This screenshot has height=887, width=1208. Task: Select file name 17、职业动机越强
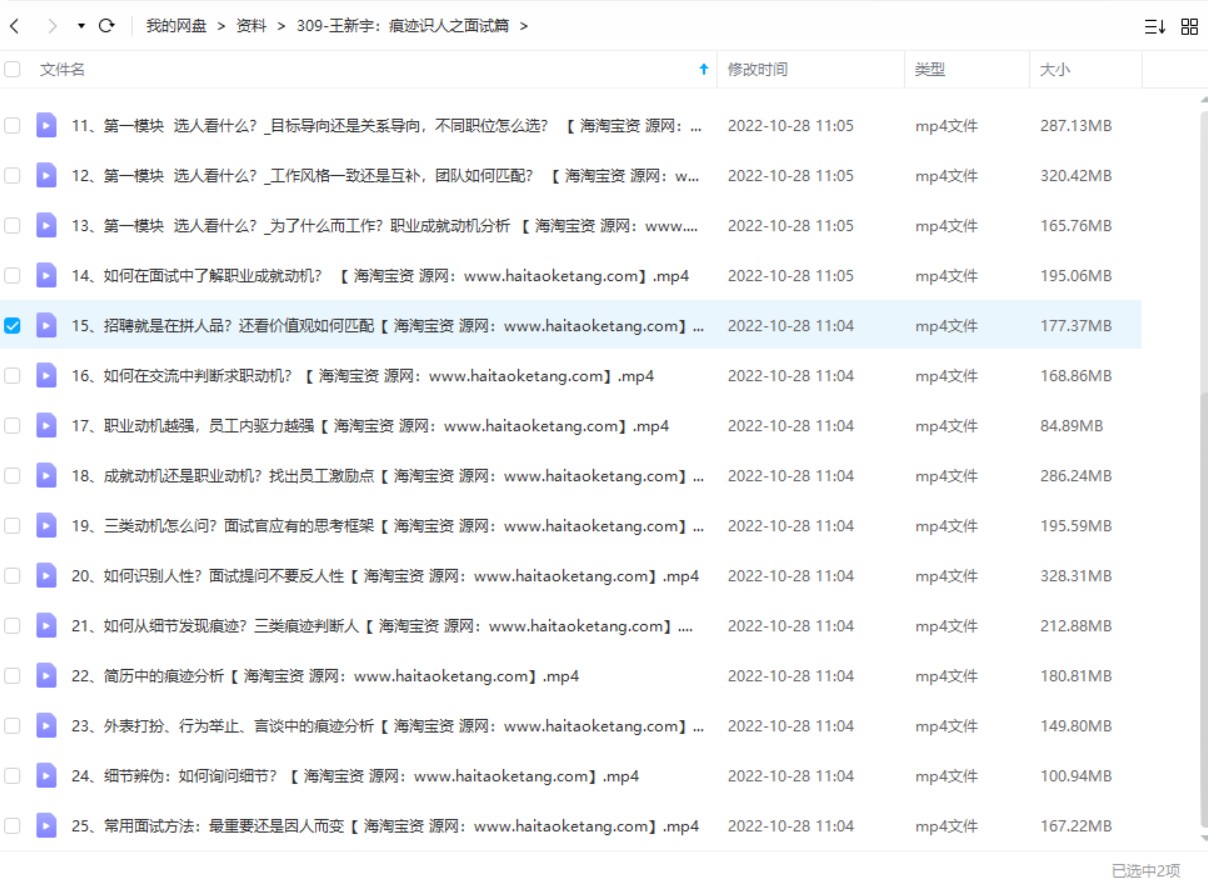click(x=370, y=425)
